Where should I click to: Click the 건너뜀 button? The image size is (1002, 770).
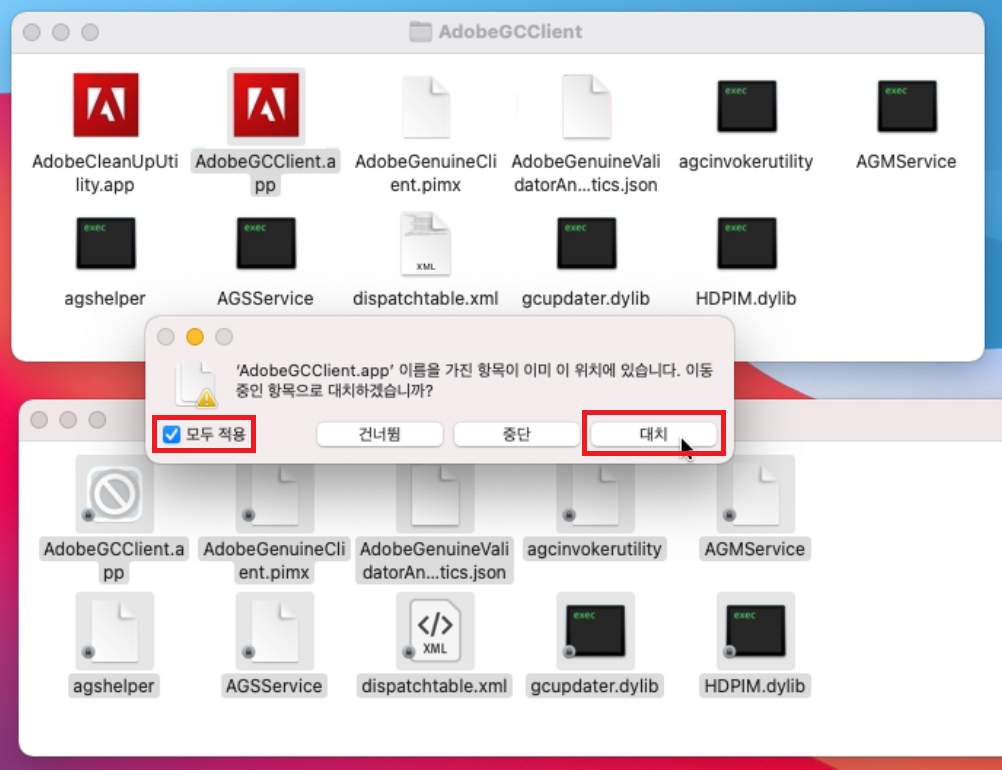click(380, 435)
